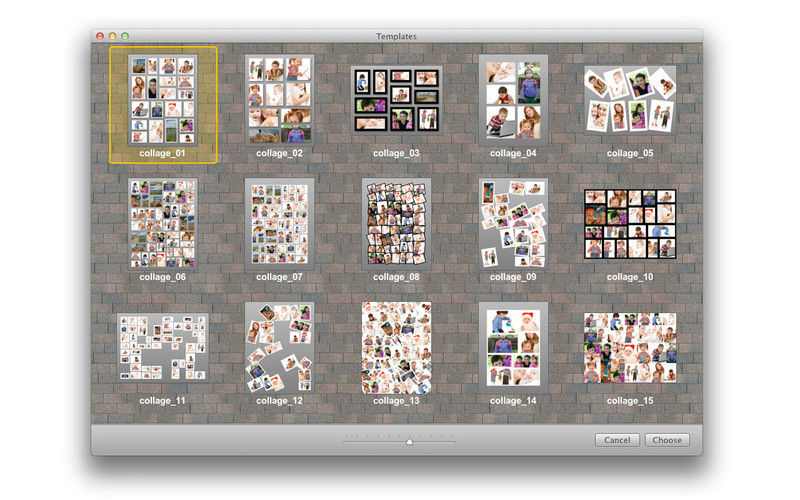Click the collage_08 label text

click(x=396, y=277)
